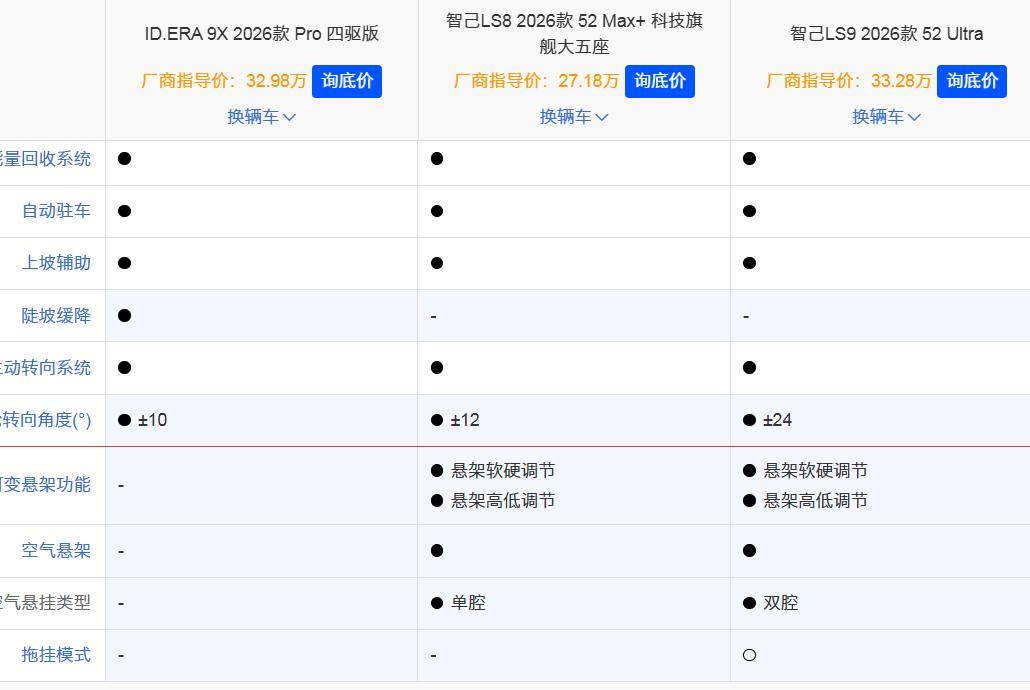
Task: Click 智己LS8 dot in 上坡辅助 row
Action: tap(437, 263)
